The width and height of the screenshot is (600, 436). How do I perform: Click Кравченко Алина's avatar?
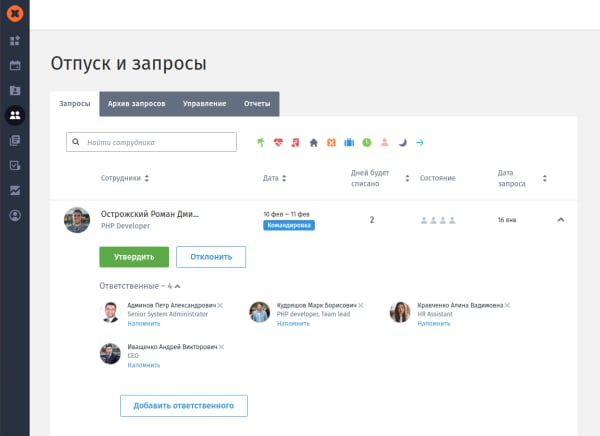point(400,312)
